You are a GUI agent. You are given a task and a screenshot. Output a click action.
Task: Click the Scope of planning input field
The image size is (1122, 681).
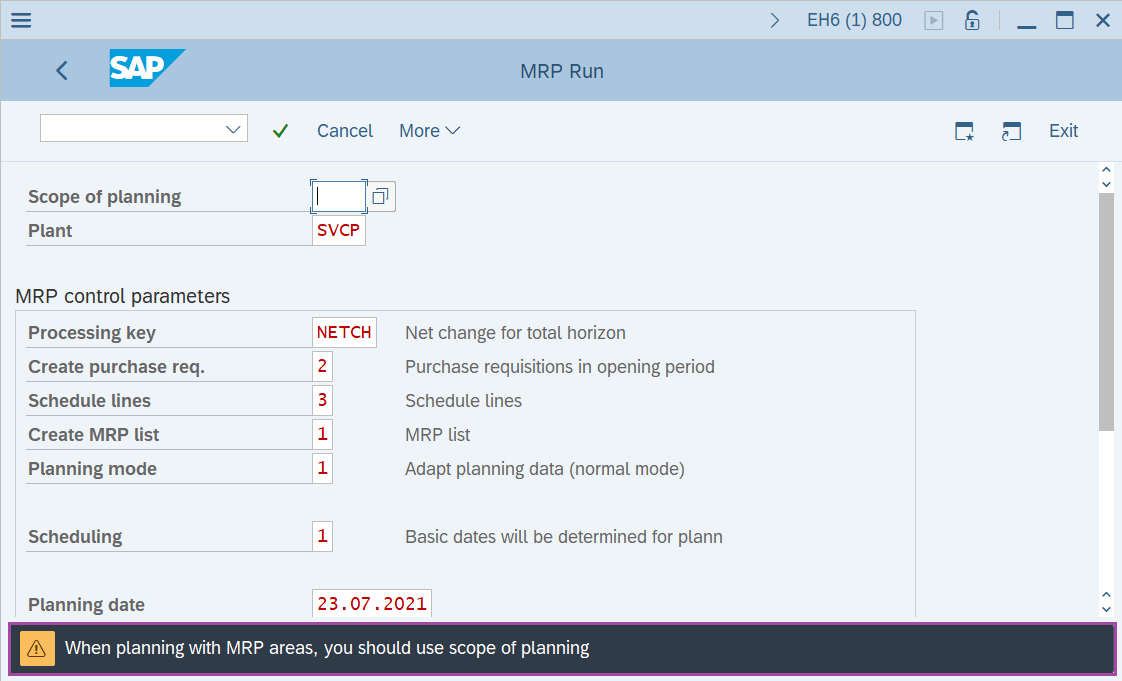[x=339, y=196]
